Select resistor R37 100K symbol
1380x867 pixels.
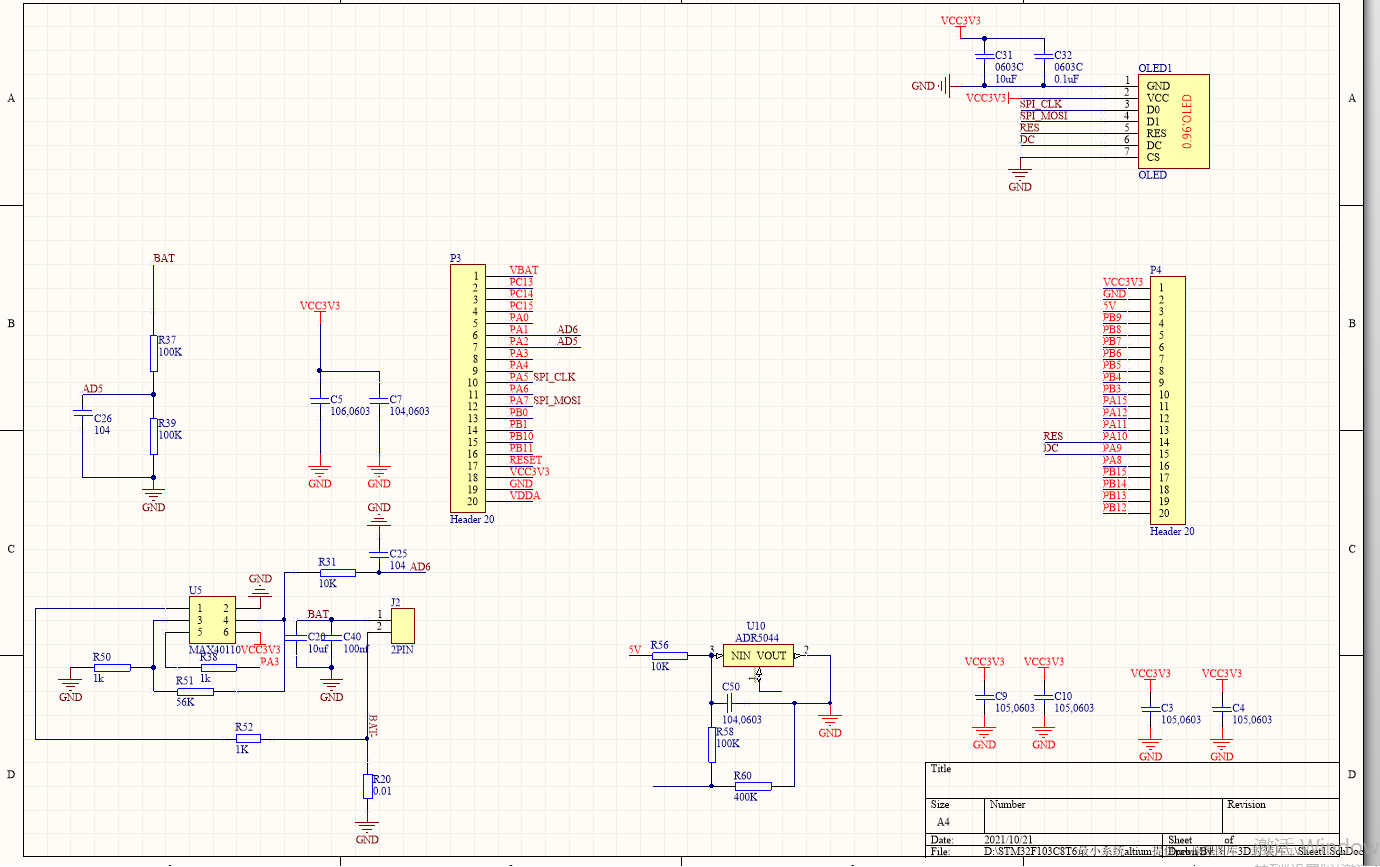pos(154,353)
